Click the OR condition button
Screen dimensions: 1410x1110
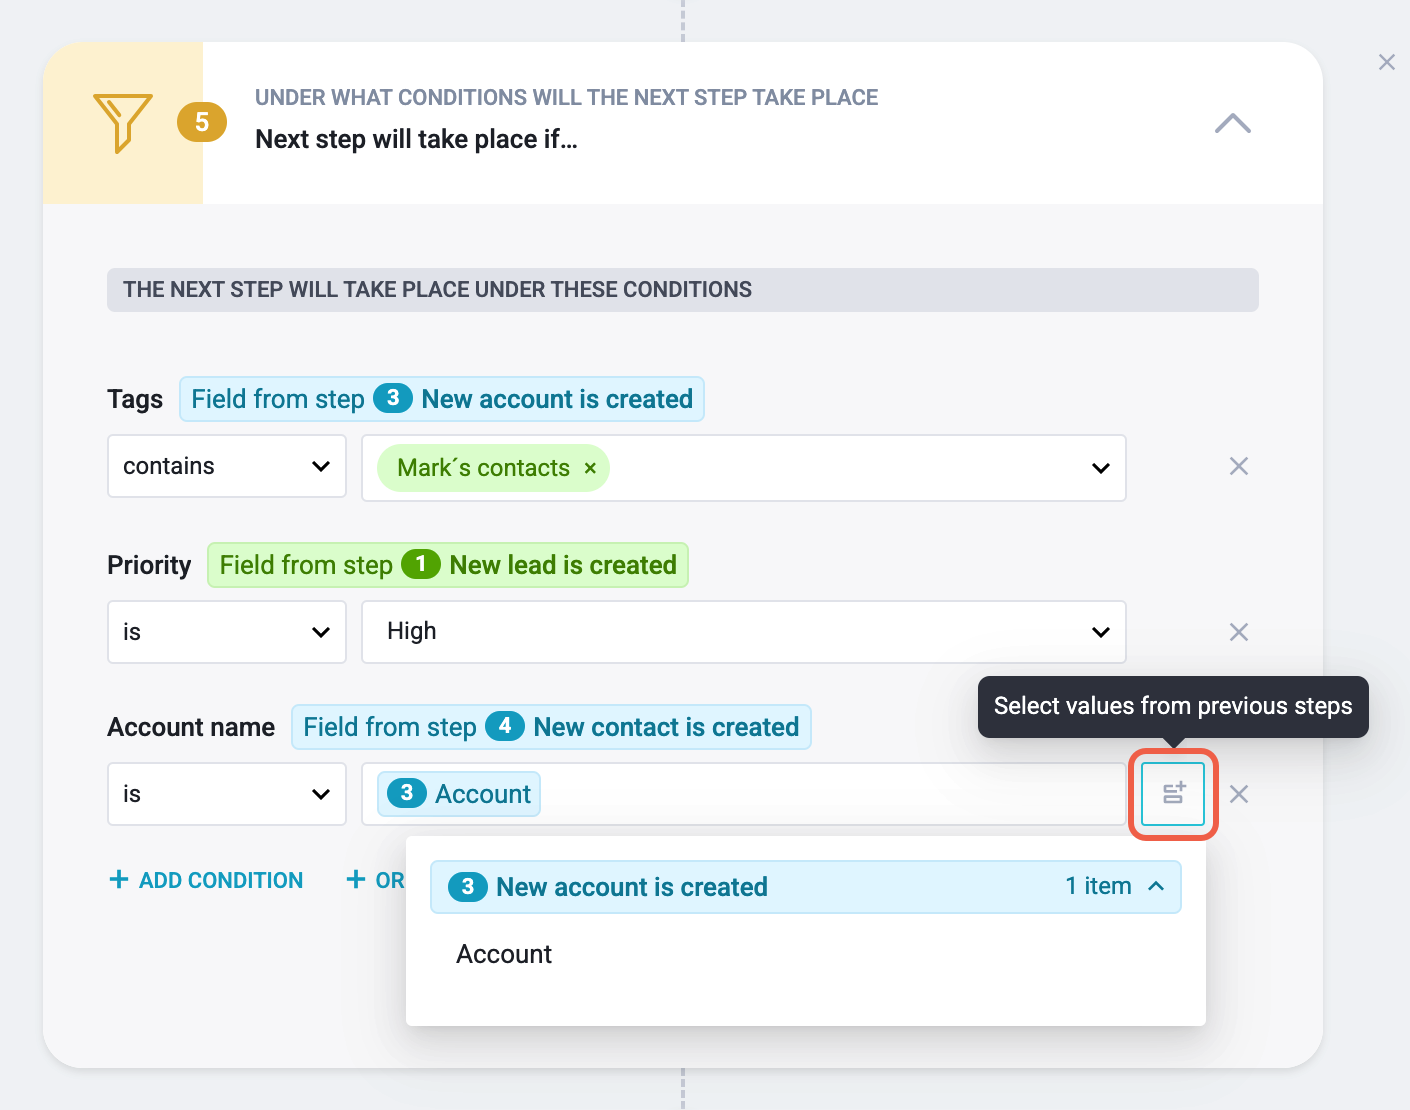pyautogui.click(x=376, y=880)
